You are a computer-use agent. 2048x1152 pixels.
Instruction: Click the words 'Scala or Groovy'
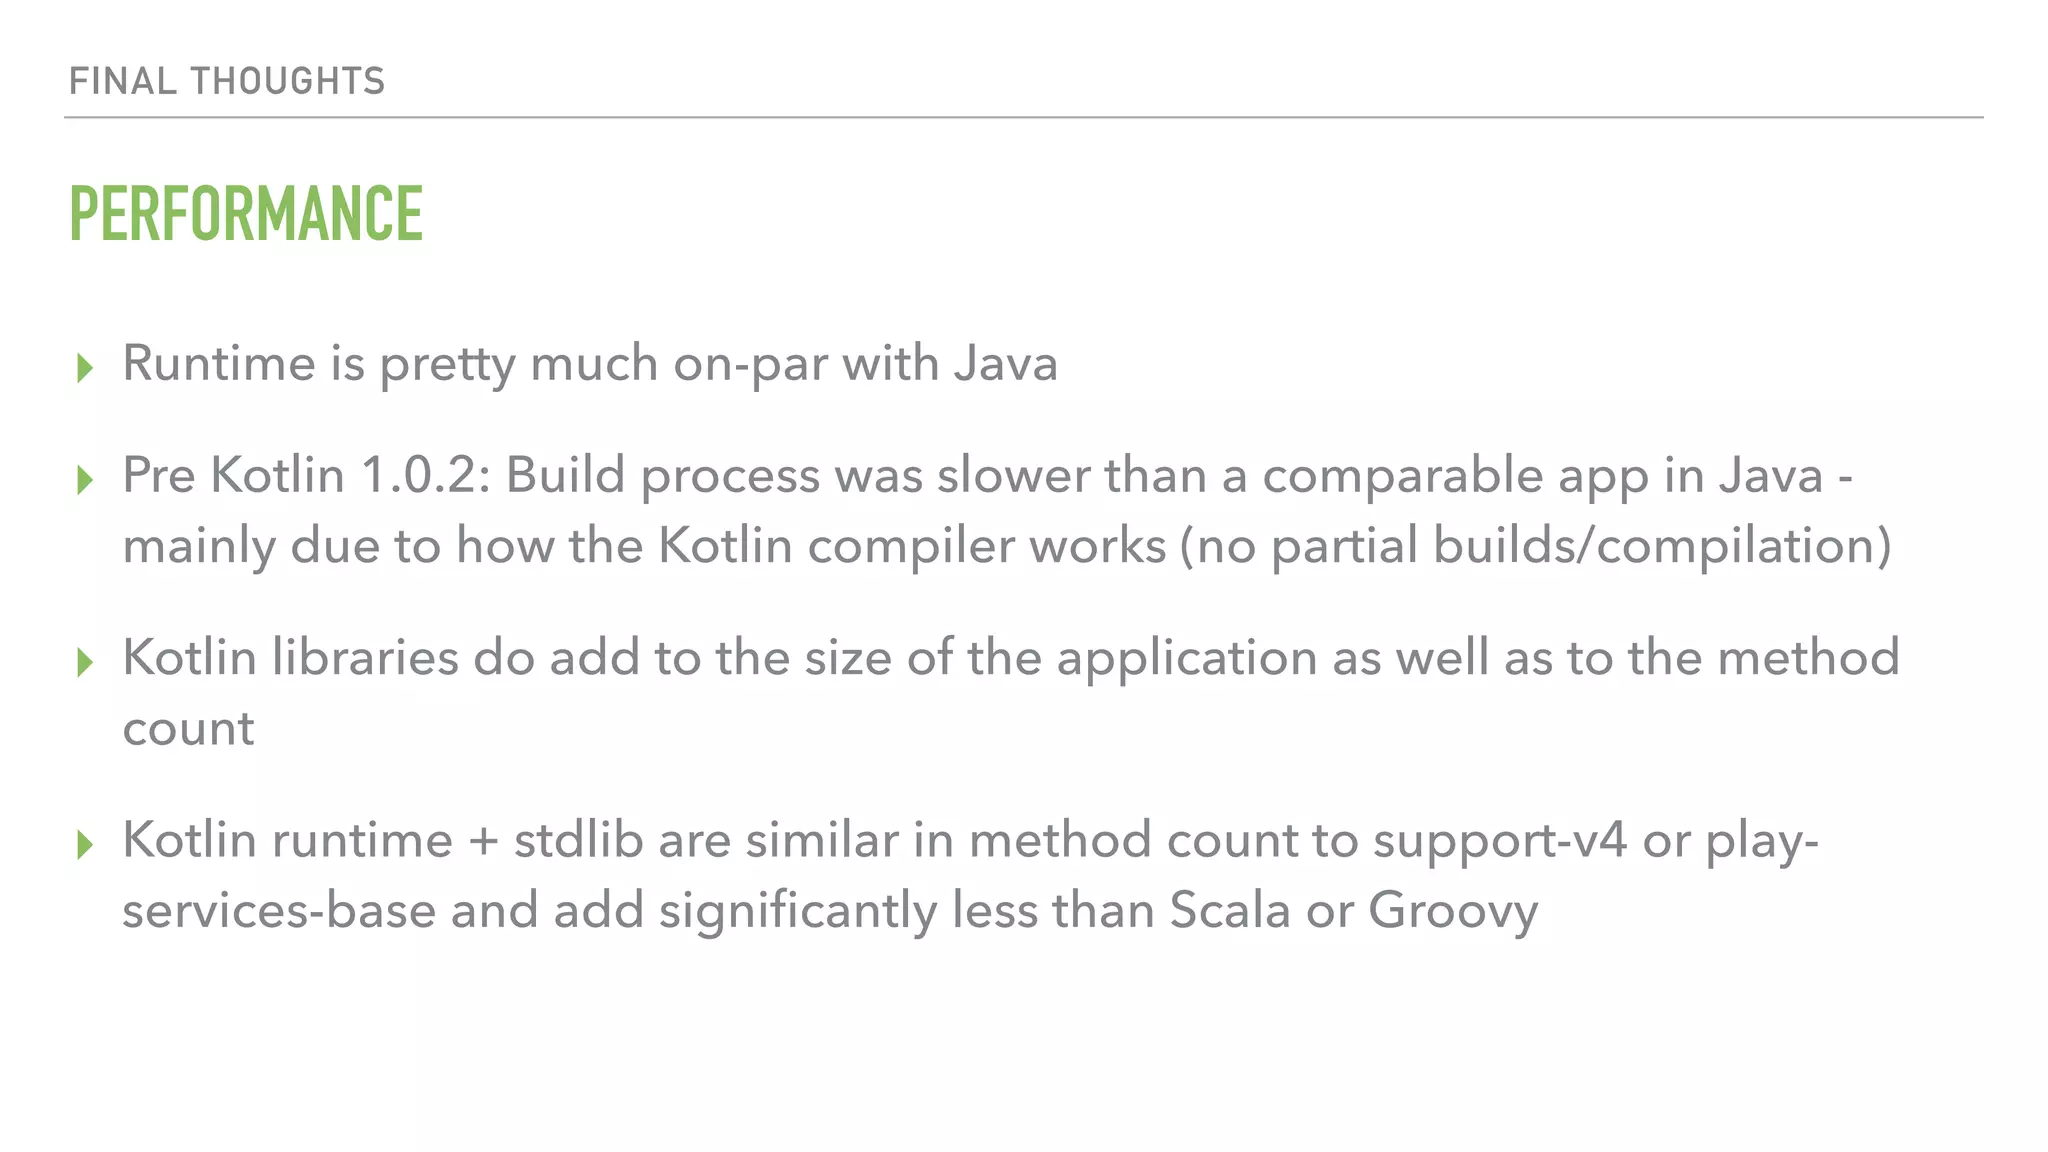pos(1354,911)
